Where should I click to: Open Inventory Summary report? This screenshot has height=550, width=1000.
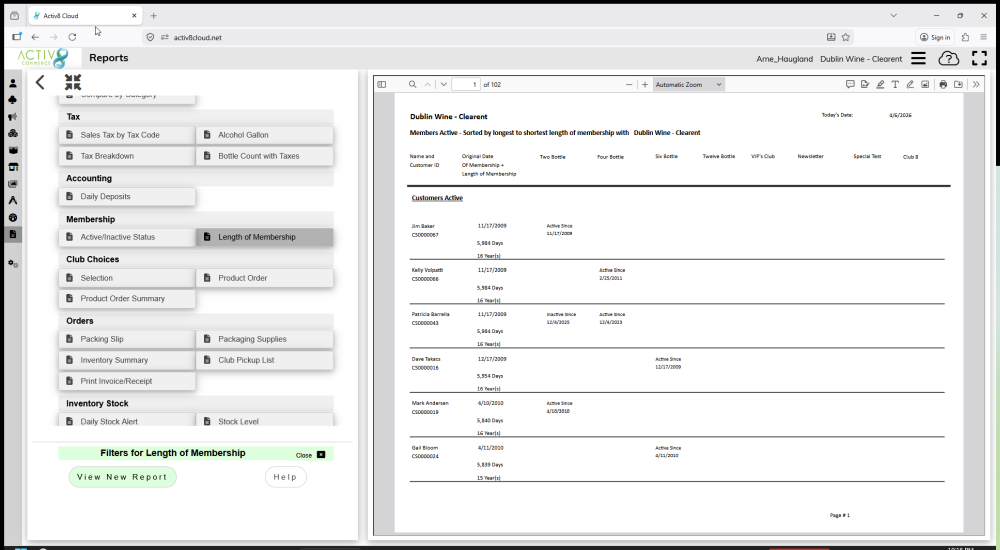coord(127,360)
